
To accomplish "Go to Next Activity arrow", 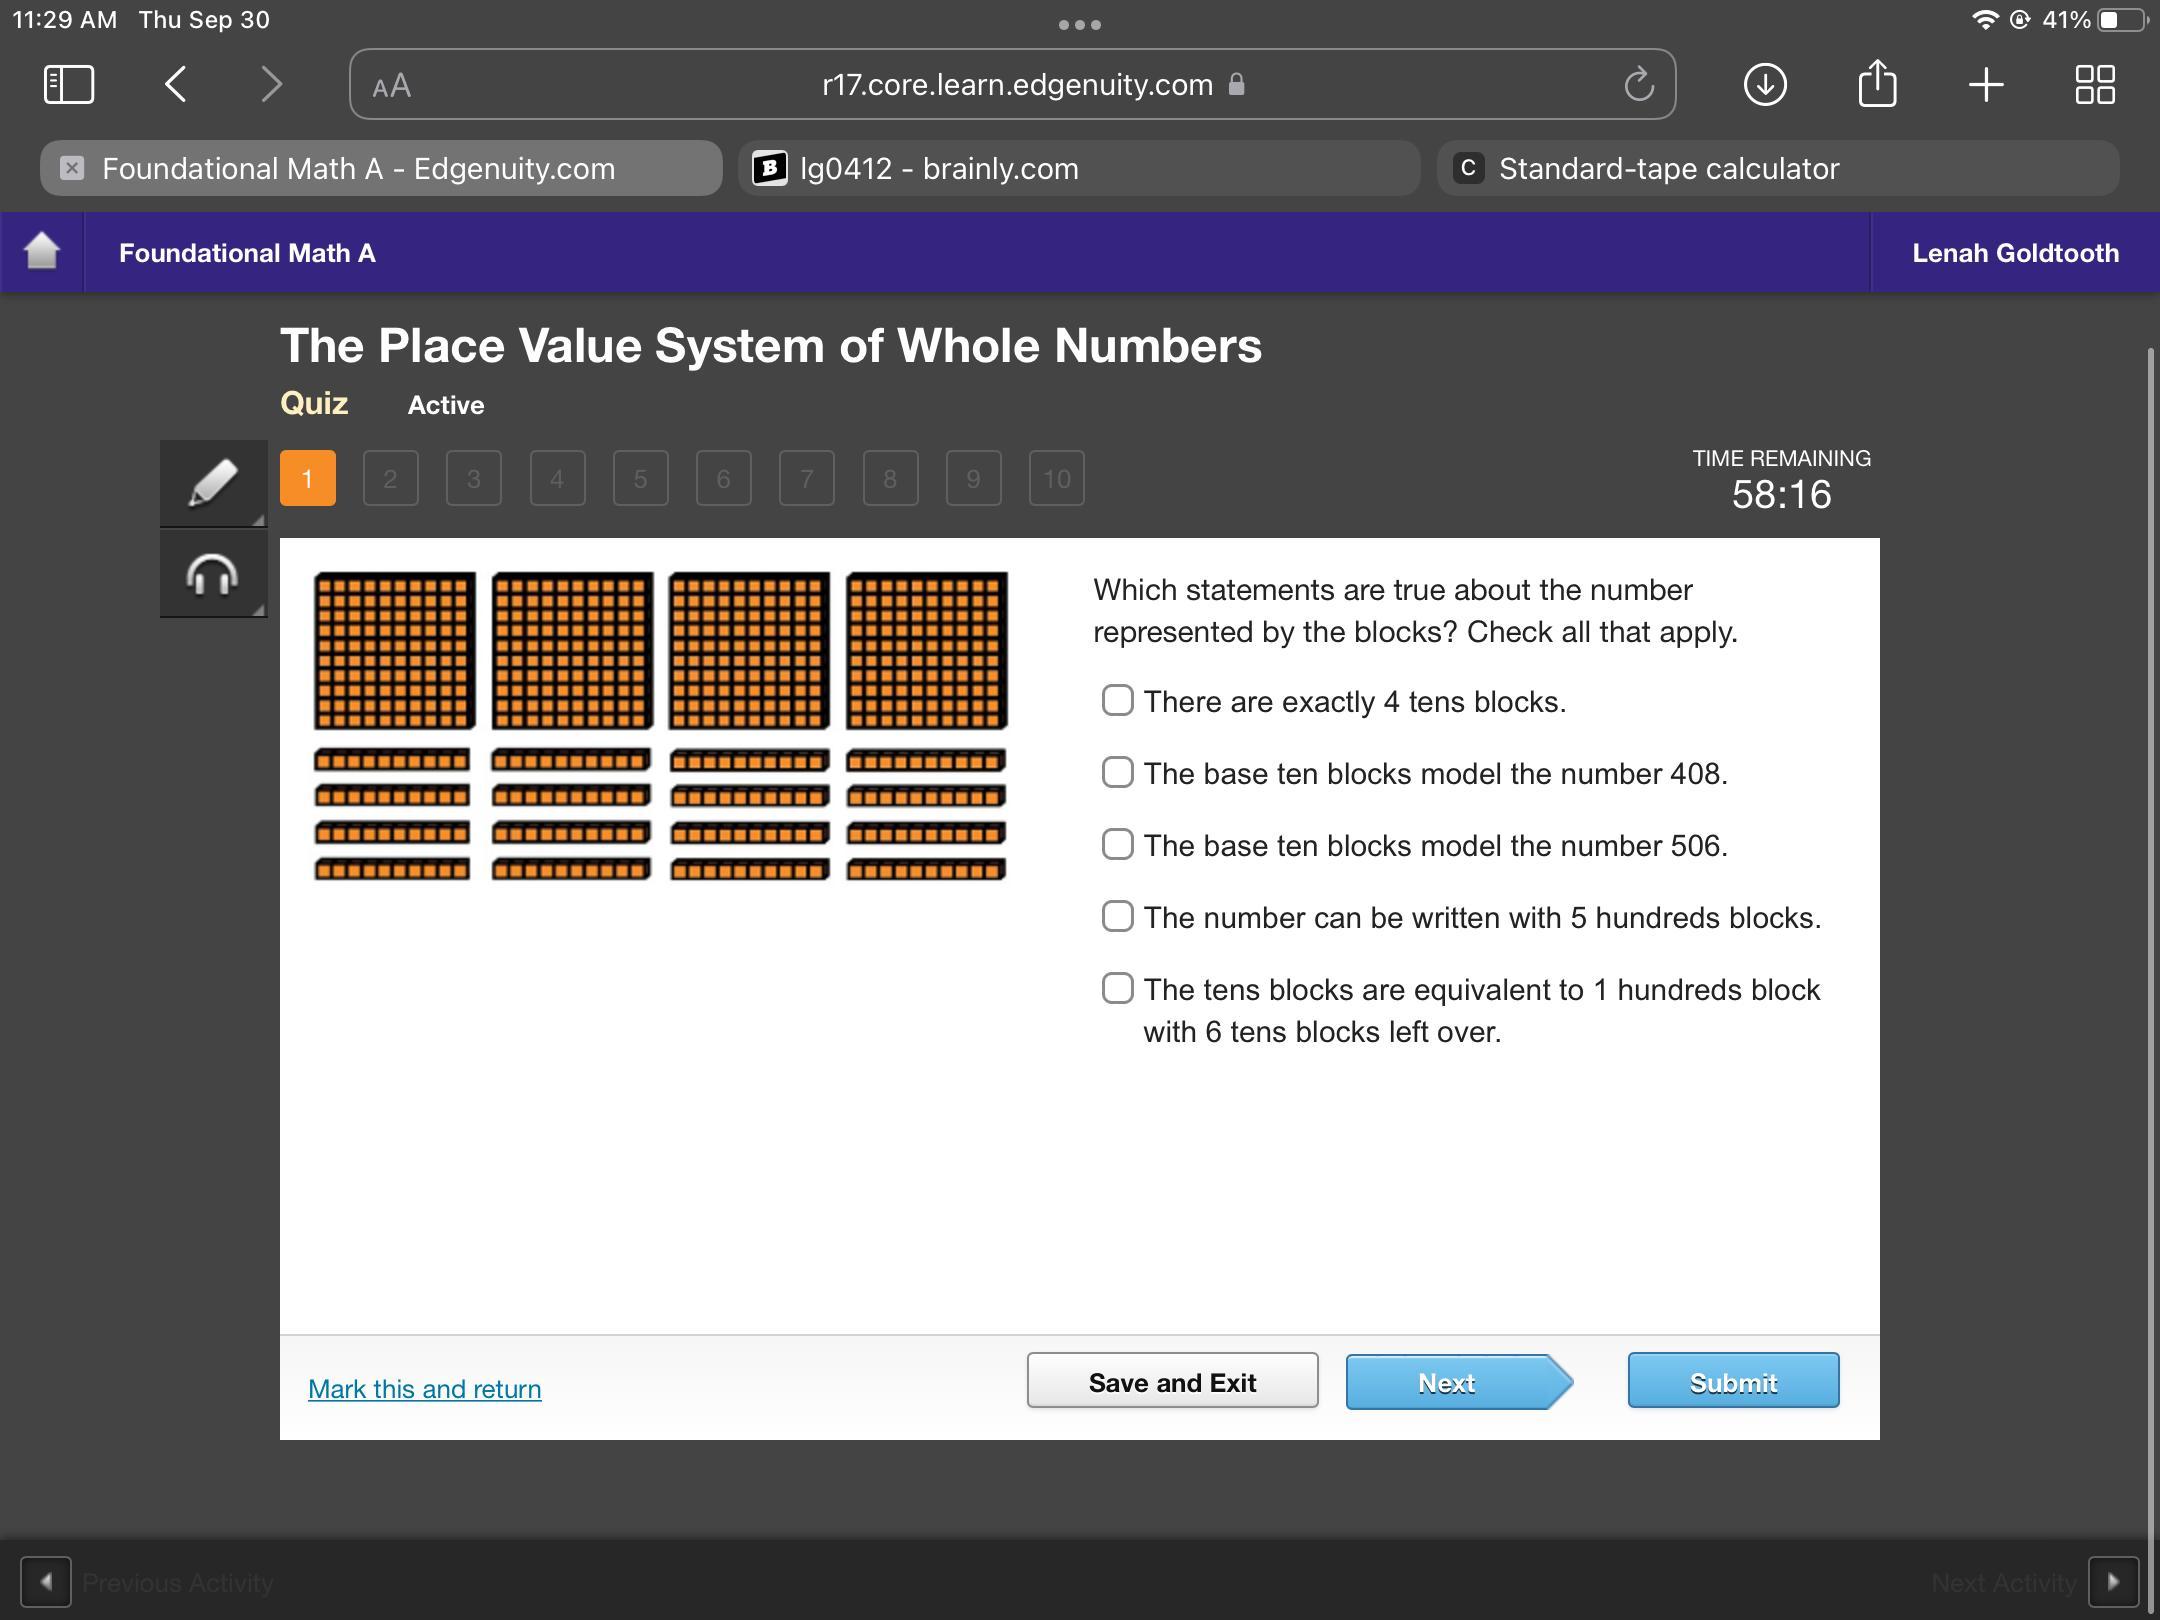I will [2112, 1582].
